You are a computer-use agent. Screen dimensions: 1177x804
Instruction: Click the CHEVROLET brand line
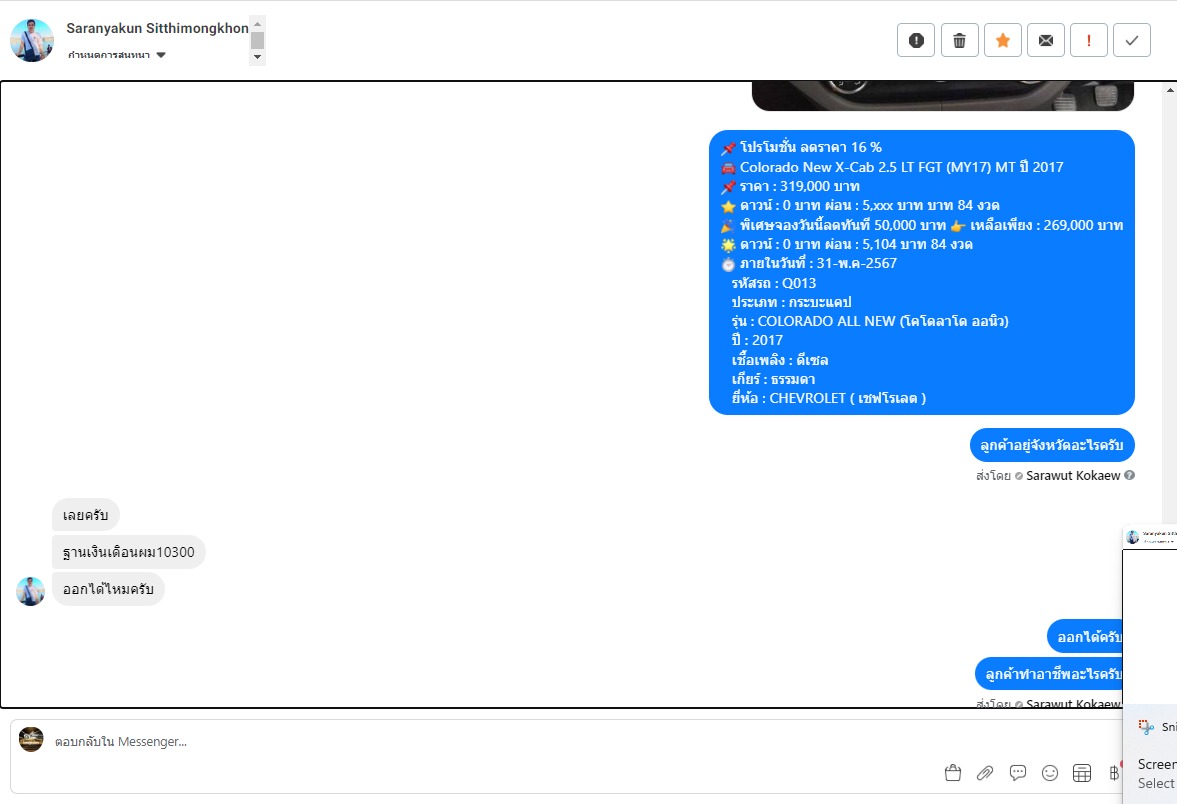[829, 398]
